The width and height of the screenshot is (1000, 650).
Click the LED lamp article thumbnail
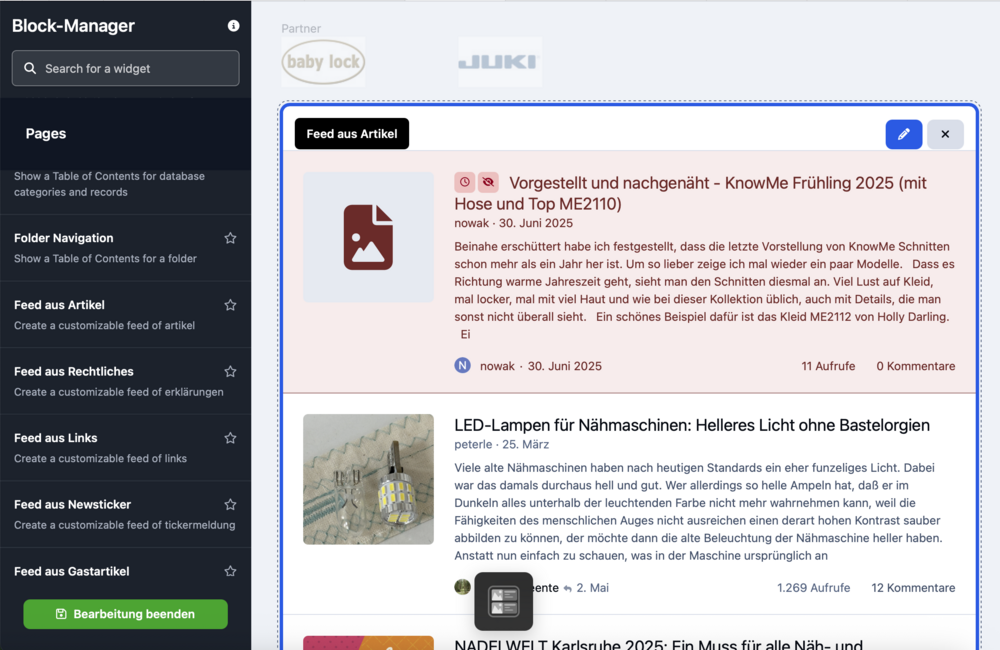(x=369, y=479)
